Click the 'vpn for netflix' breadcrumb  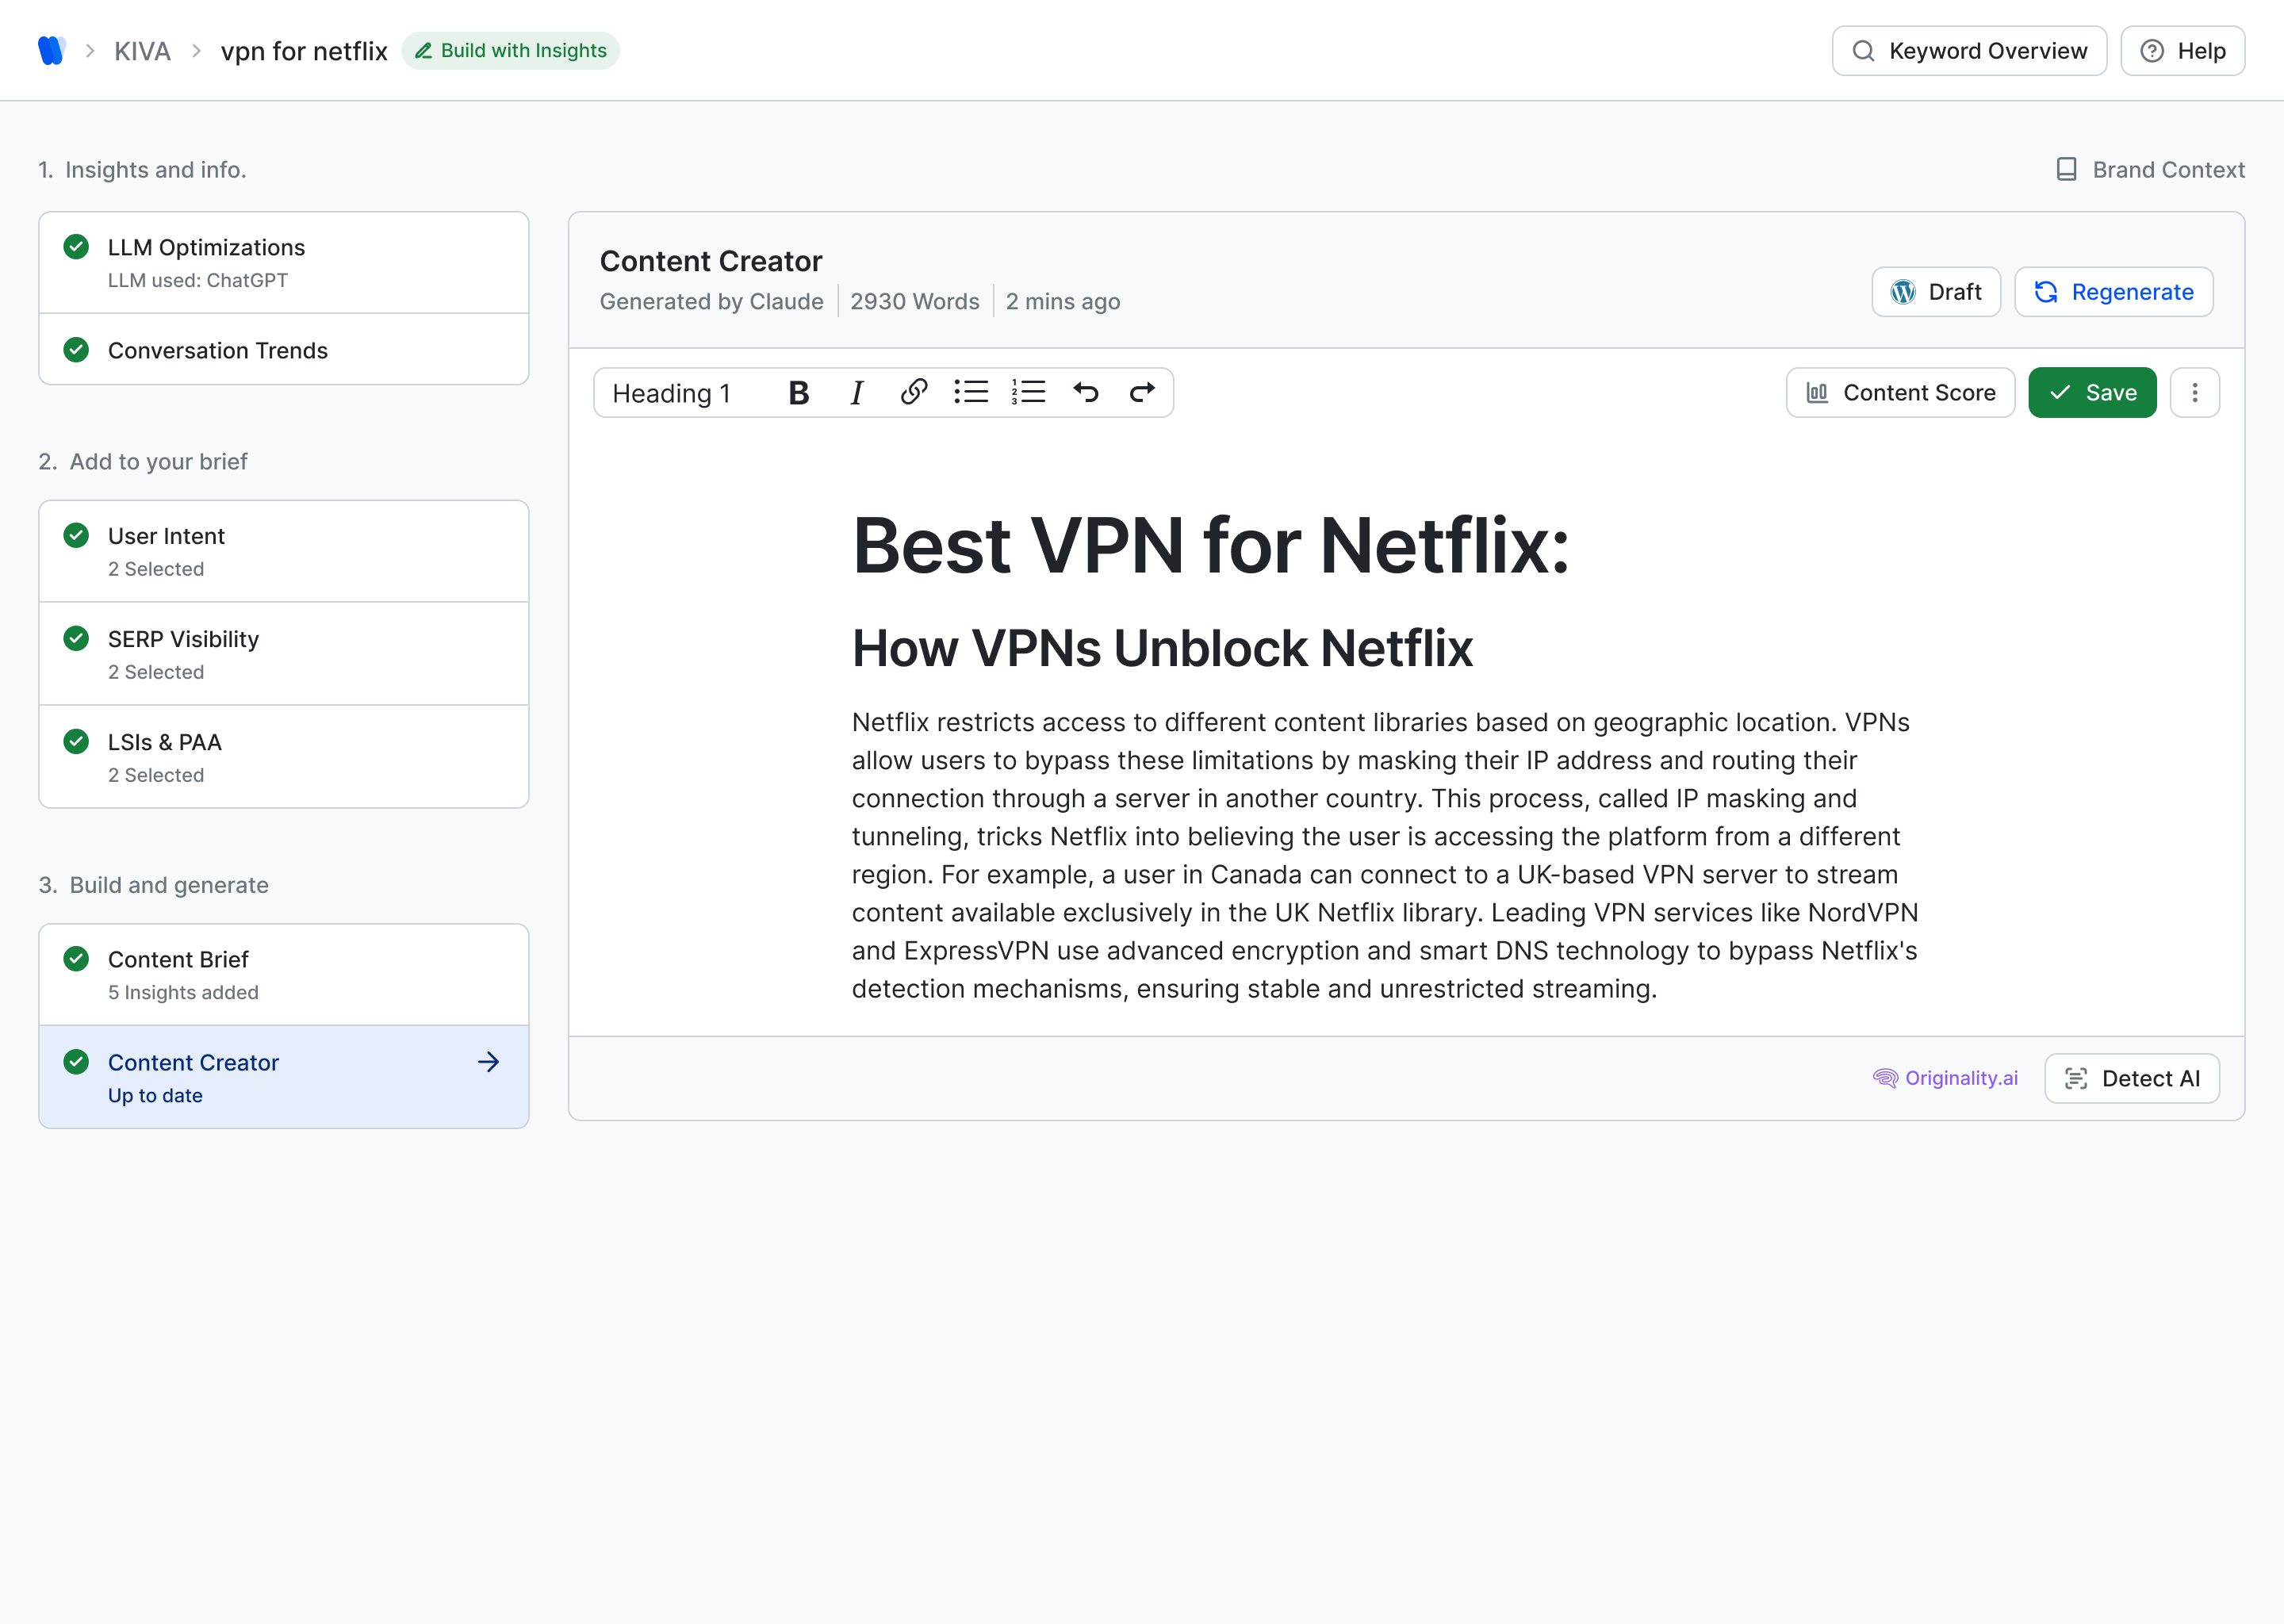pyautogui.click(x=304, y=51)
